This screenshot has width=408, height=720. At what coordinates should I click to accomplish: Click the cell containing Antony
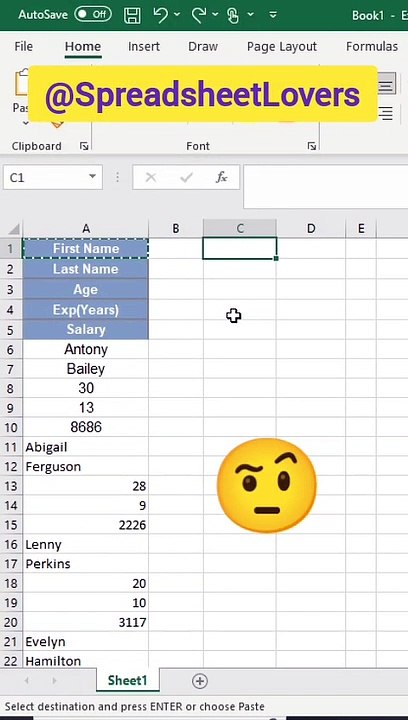[x=86, y=349]
